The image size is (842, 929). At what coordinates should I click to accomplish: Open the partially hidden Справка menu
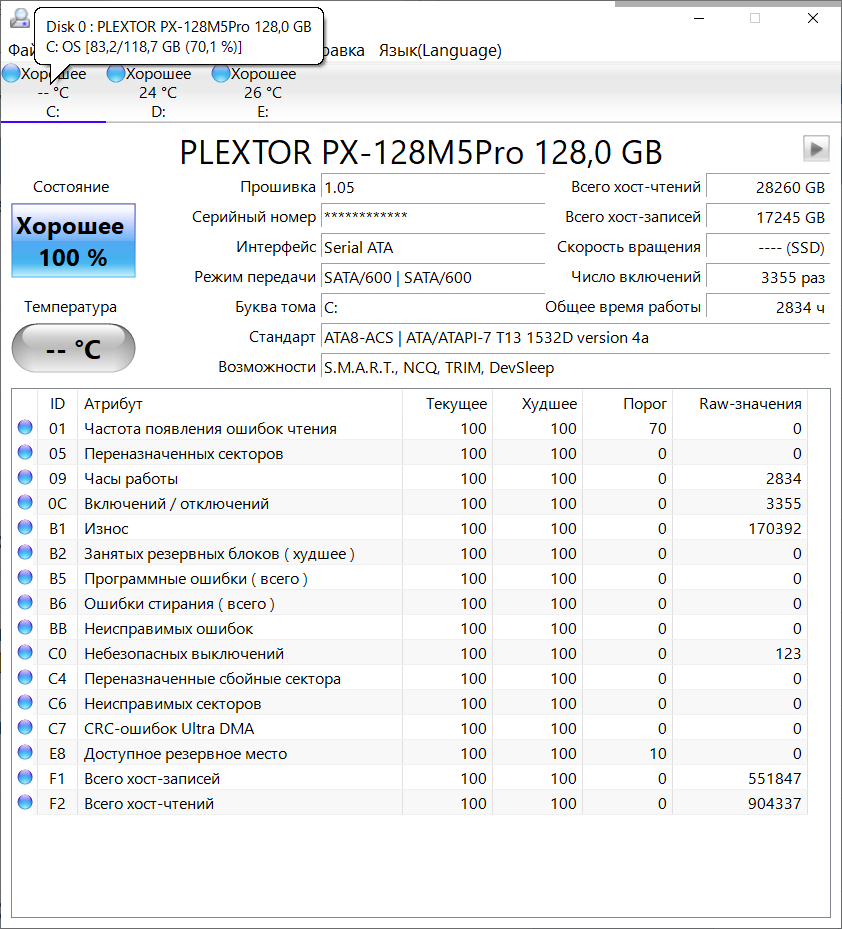point(345,50)
